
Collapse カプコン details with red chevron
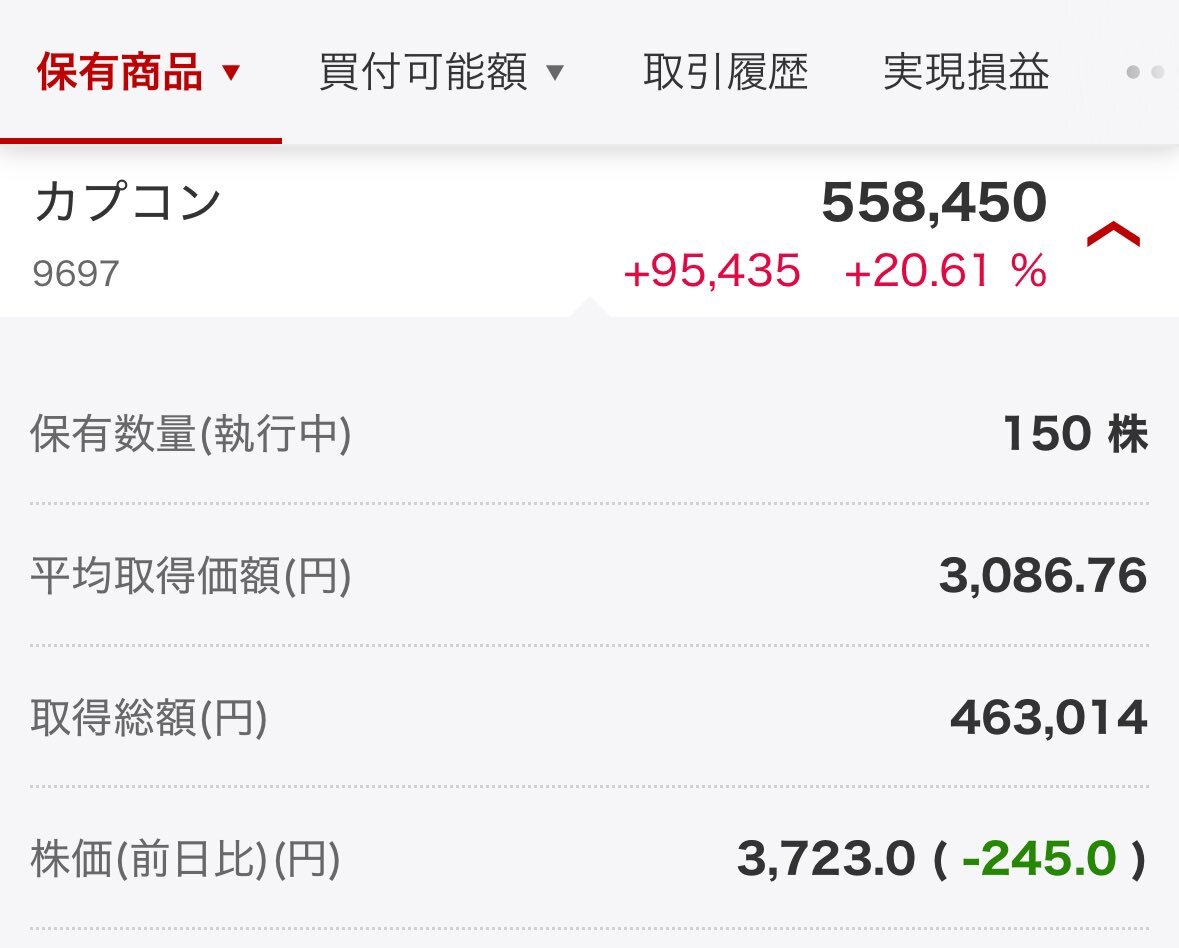point(1113,234)
